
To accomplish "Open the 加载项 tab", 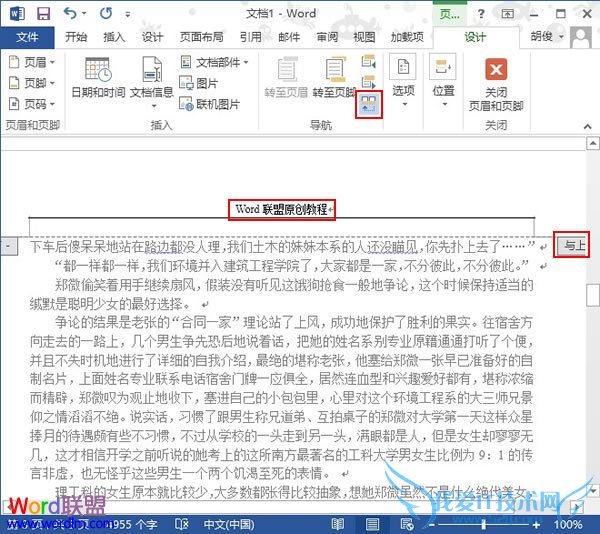I will tap(407, 37).
